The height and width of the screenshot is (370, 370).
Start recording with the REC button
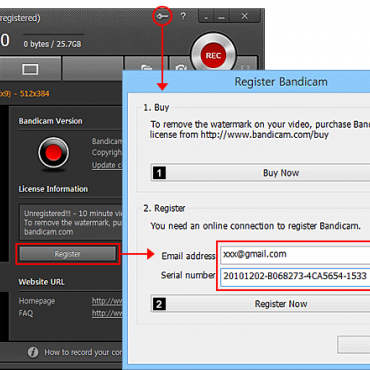tap(213, 55)
